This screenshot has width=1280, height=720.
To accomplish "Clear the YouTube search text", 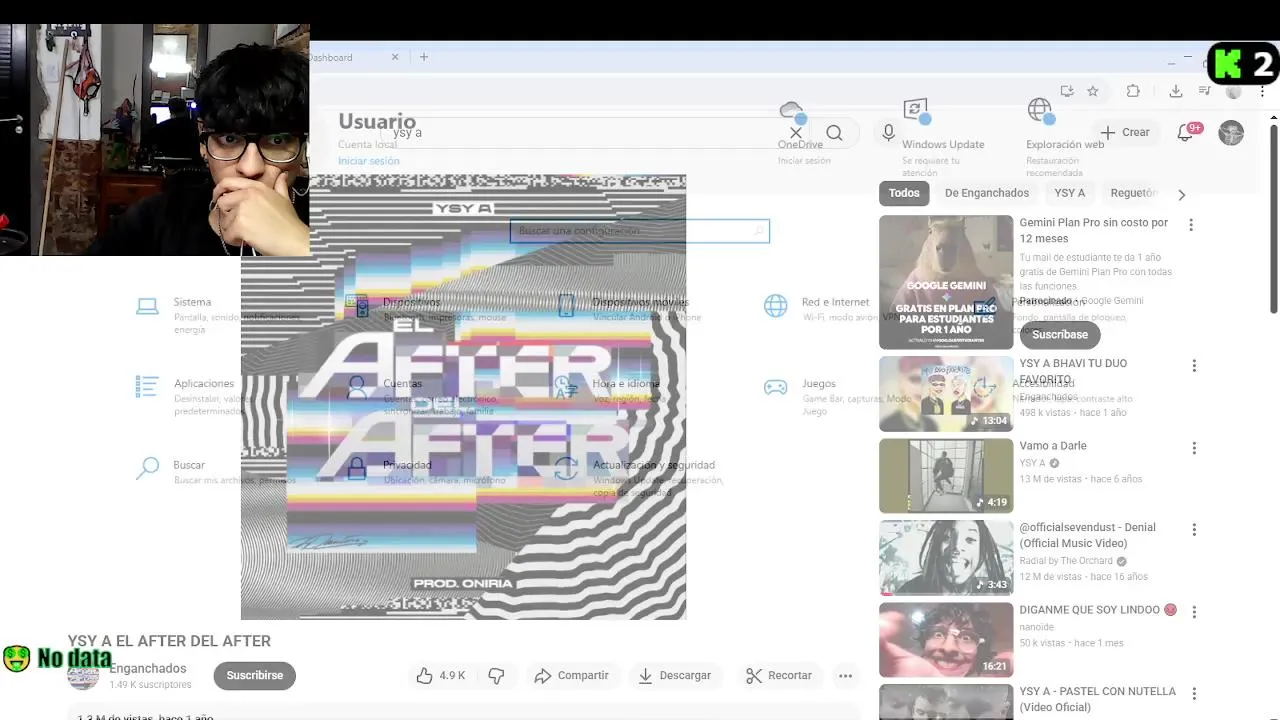I will (796, 132).
